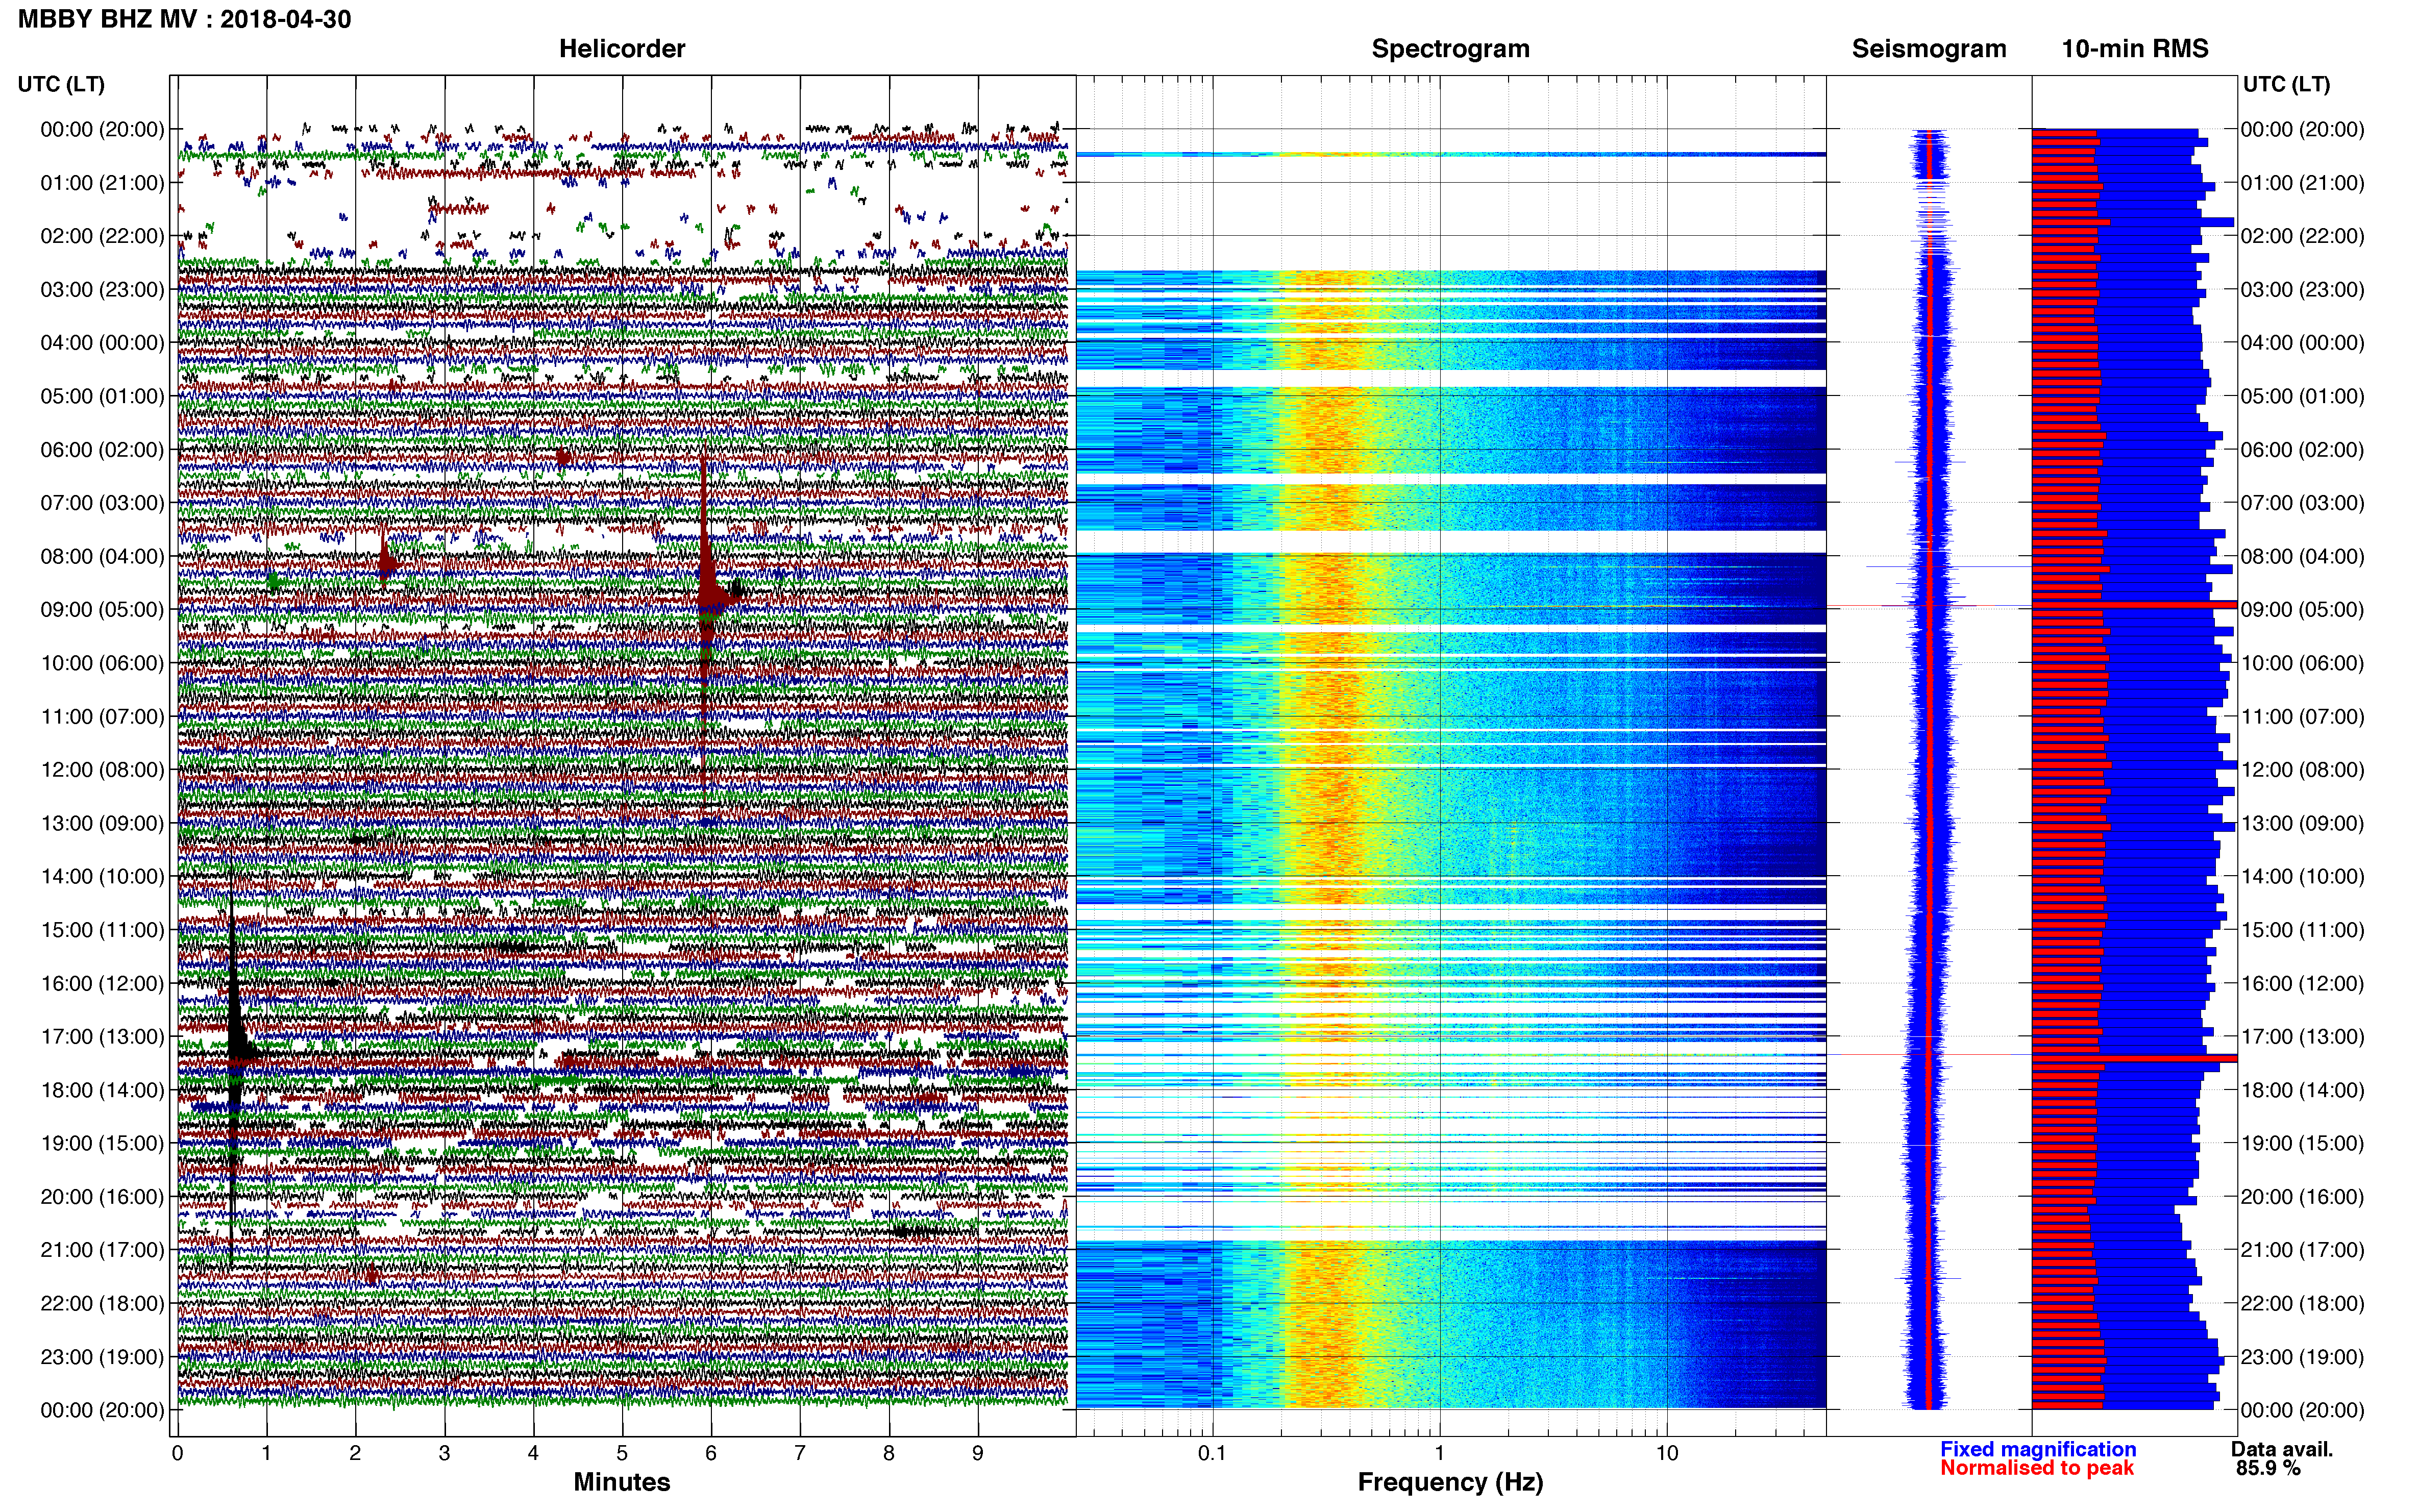Click the right '02:00 (22:00)' time label

[2302, 236]
